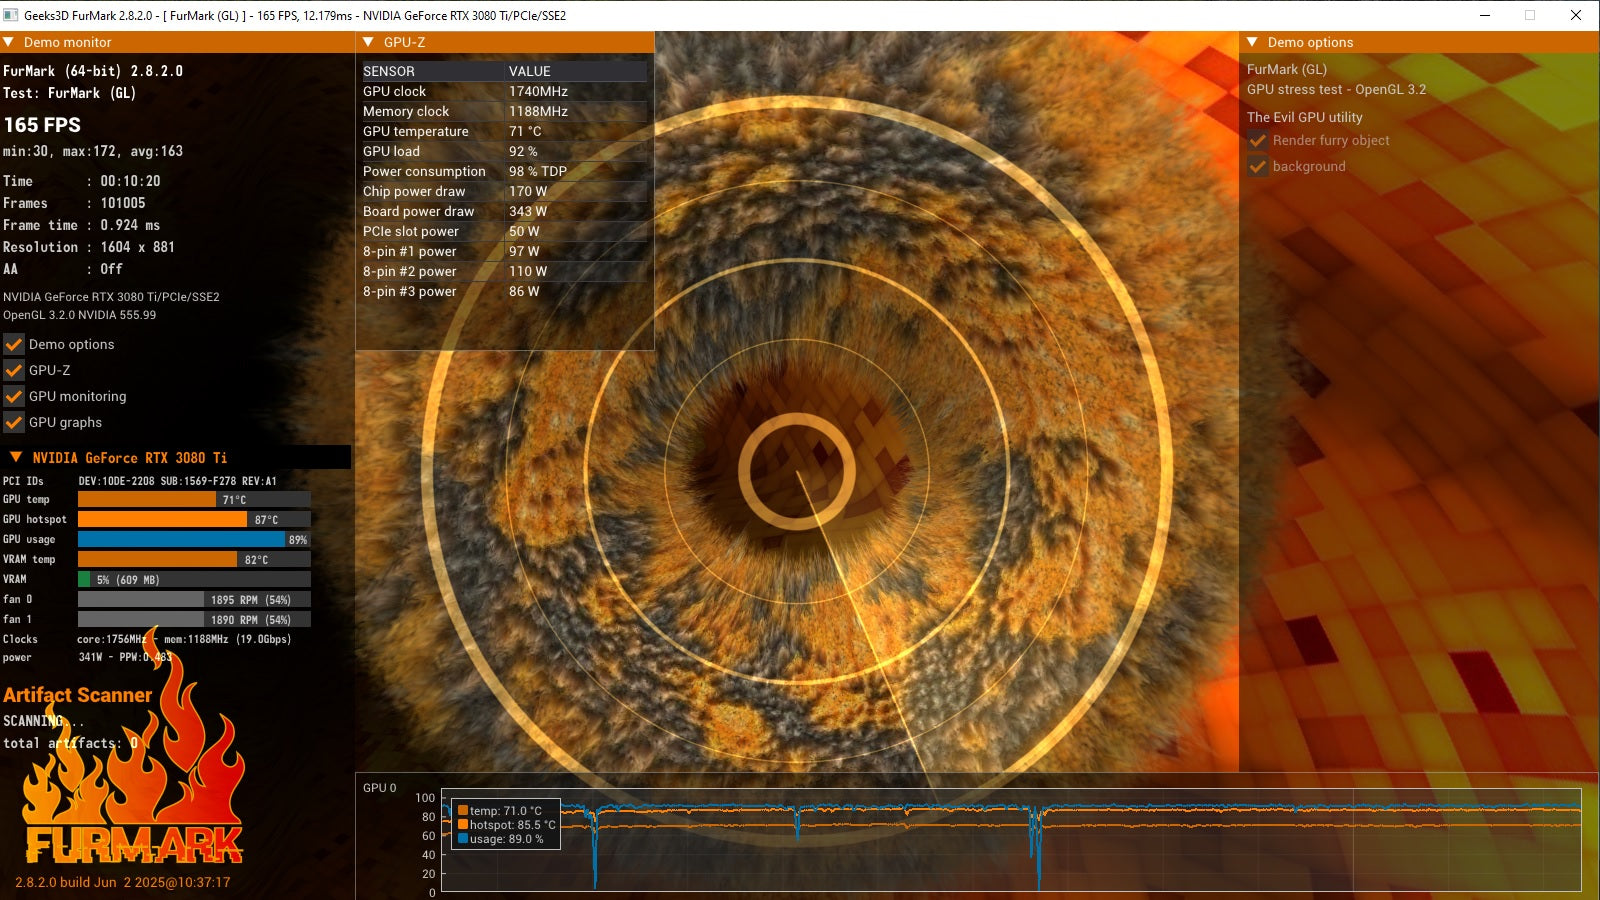The height and width of the screenshot is (900, 1600).
Task: Click the build version text at bottom
Action: [x=123, y=882]
